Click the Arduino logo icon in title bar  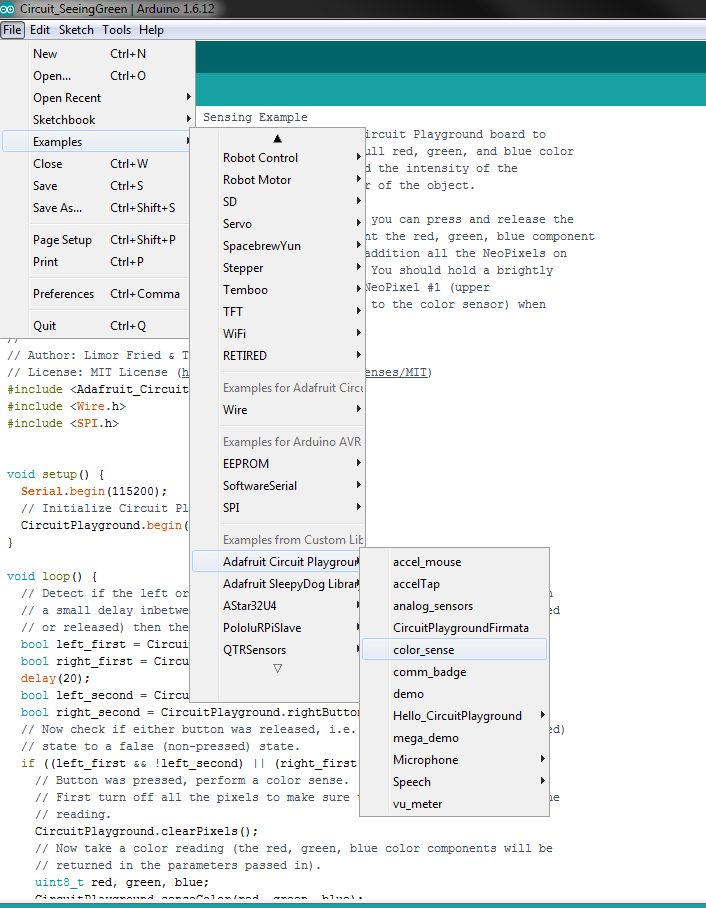coord(8,9)
